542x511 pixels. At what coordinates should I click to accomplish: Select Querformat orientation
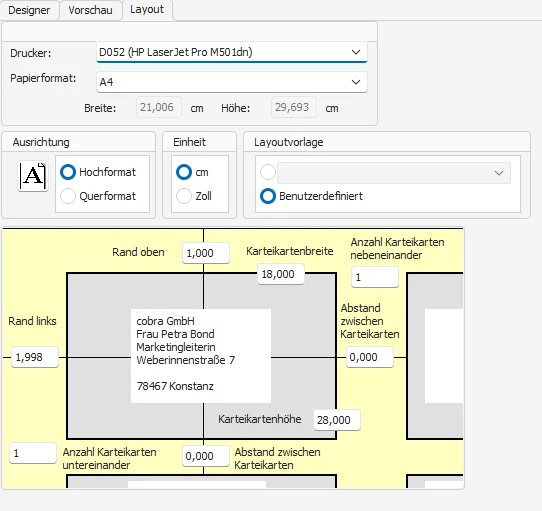tap(68, 196)
